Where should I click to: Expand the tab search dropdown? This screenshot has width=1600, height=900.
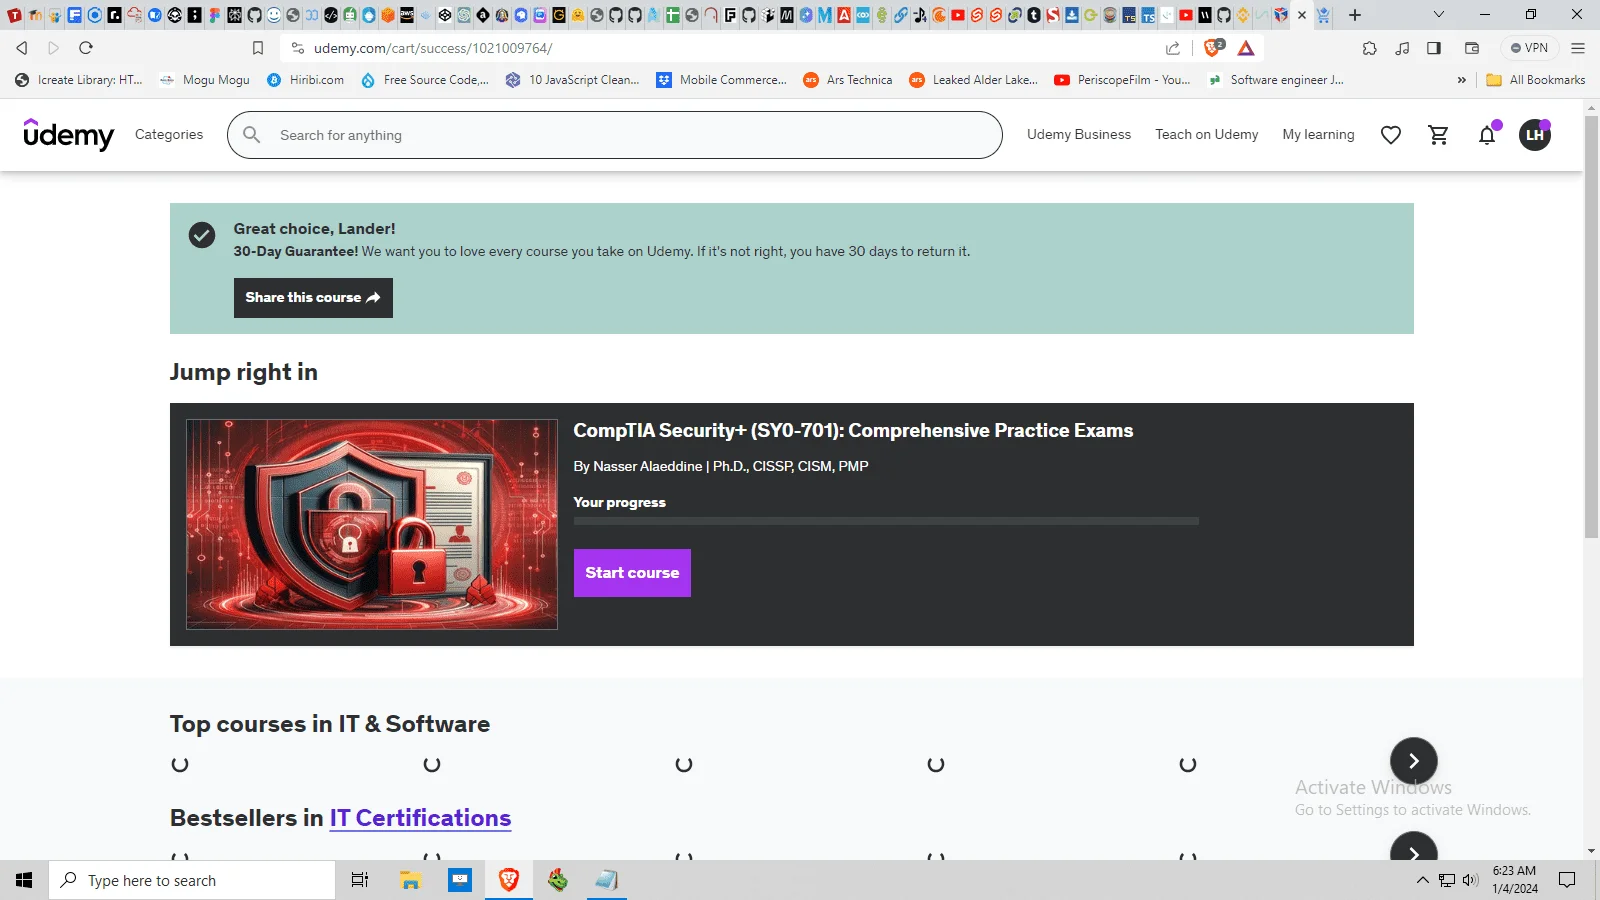click(x=1438, y=15)
